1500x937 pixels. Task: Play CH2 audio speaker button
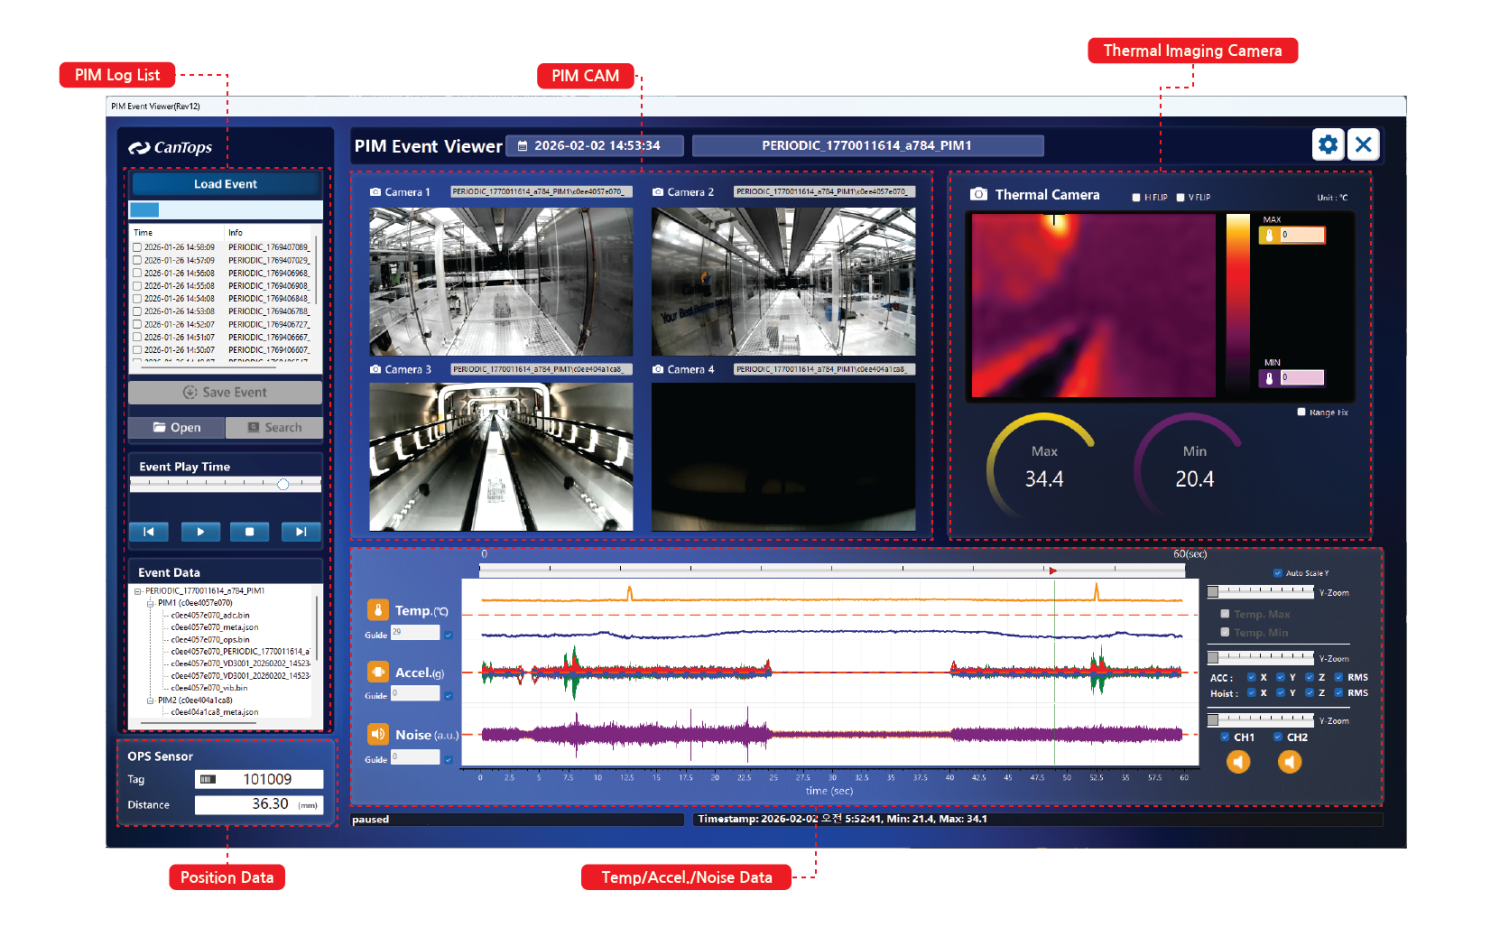[1290, 762]
